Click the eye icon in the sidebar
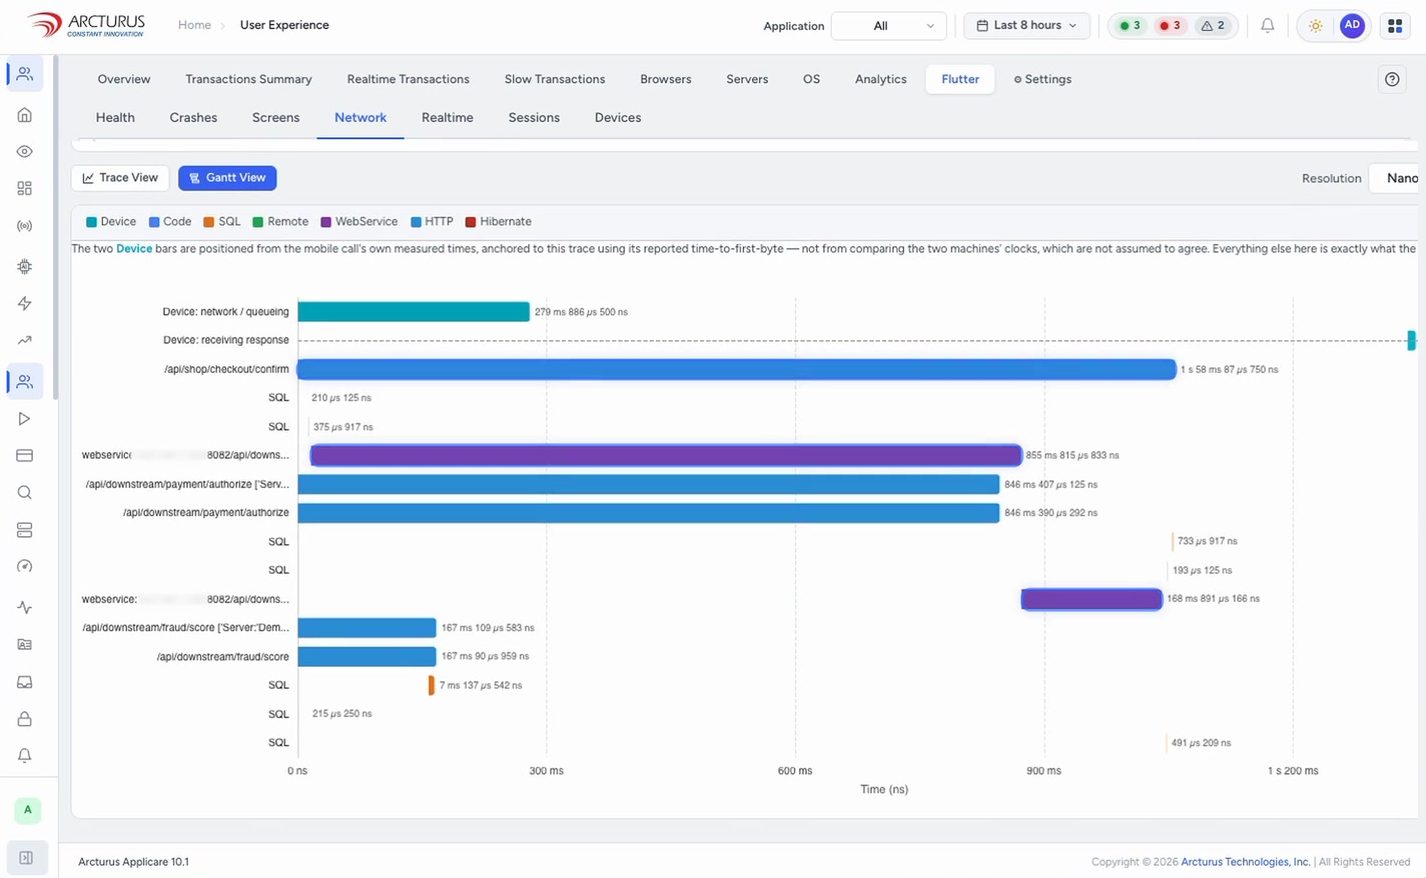This screenshot has height=878, width=1426. point(25,152)
